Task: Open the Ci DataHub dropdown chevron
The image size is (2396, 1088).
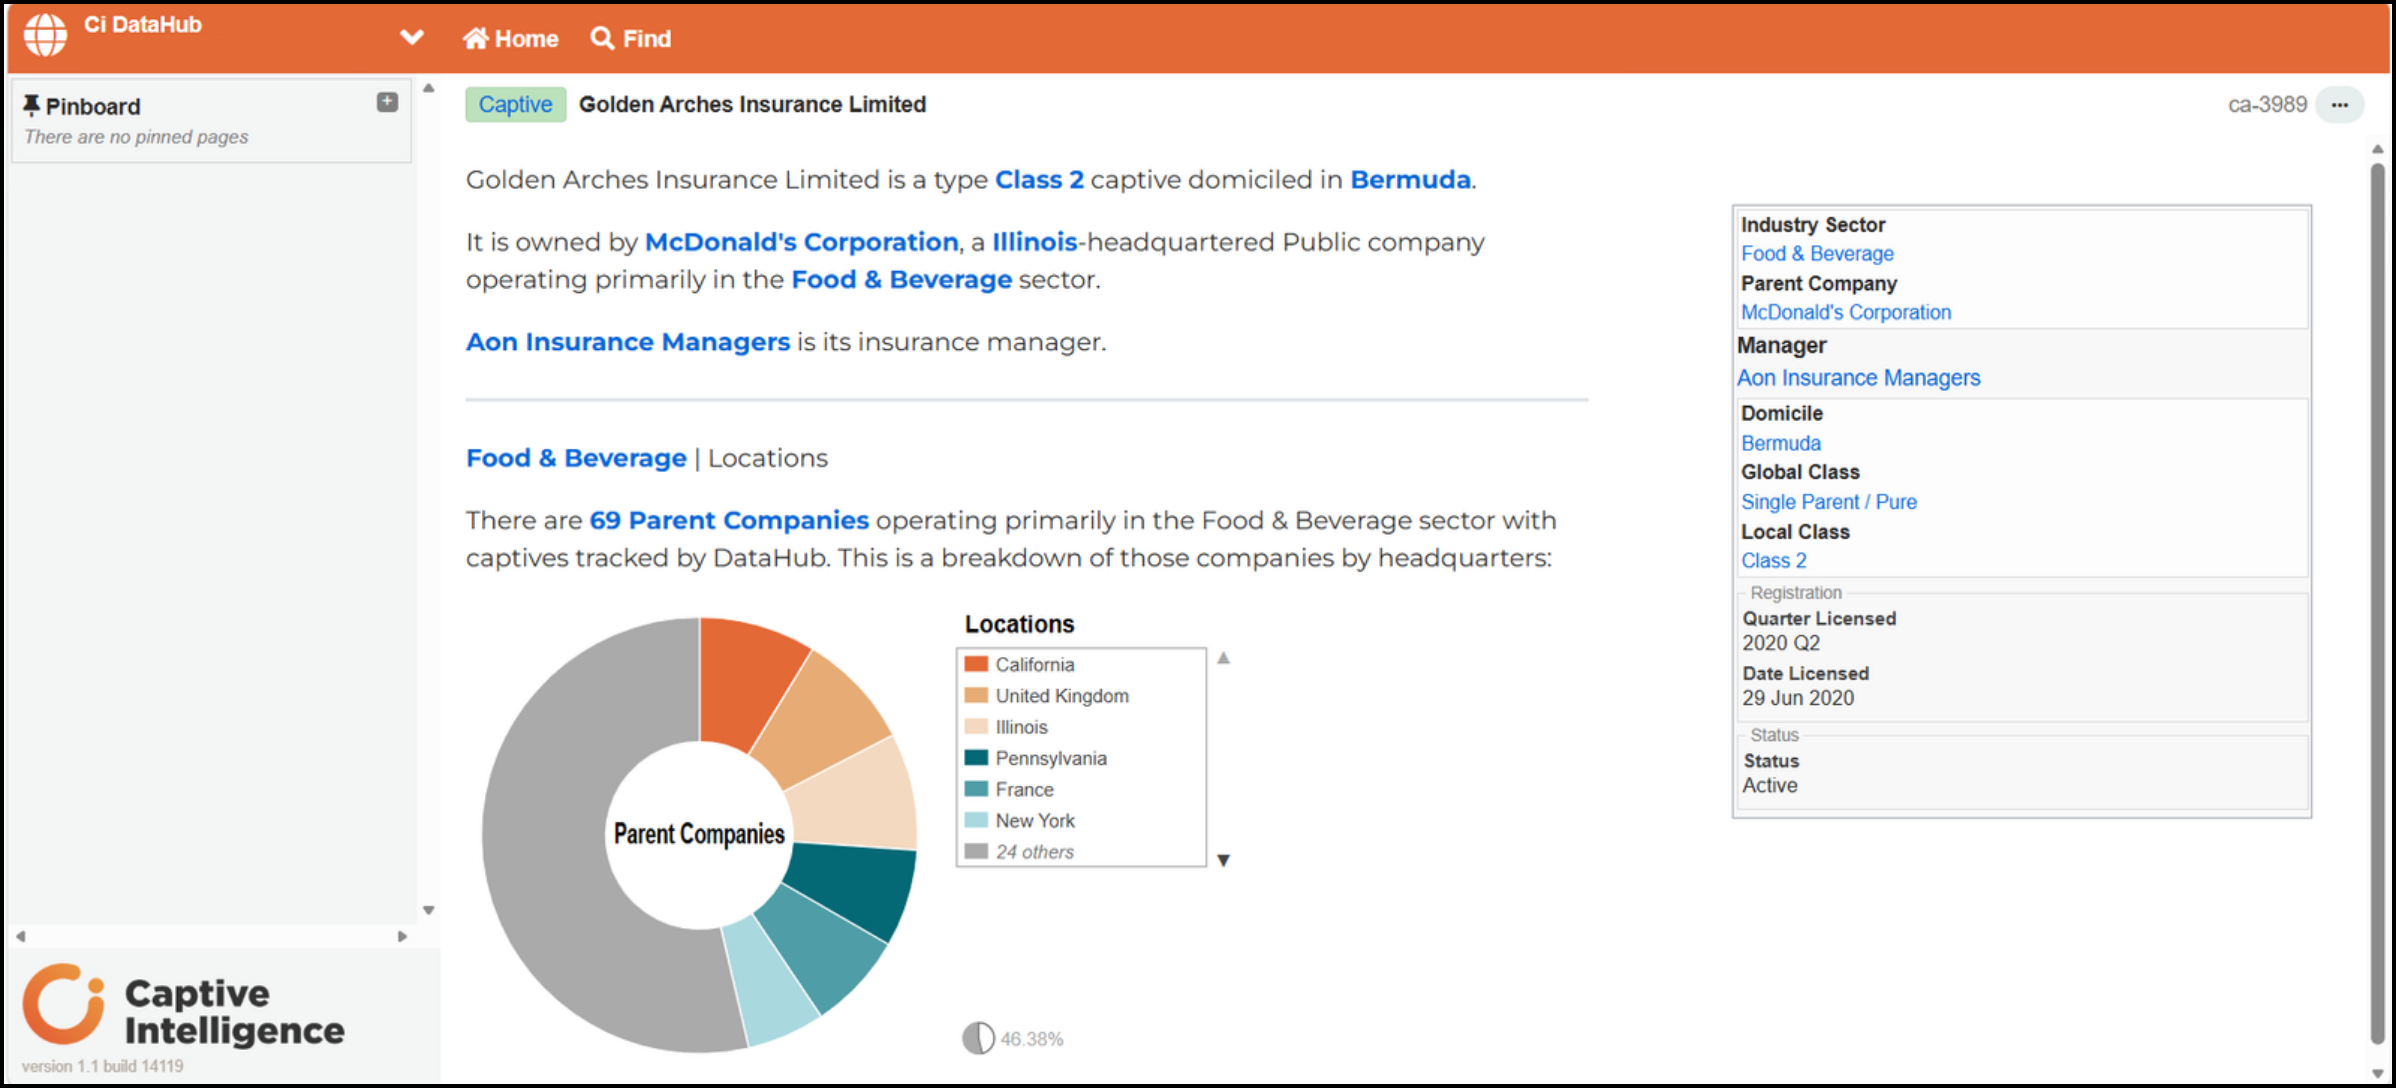Action: point(411,38)
